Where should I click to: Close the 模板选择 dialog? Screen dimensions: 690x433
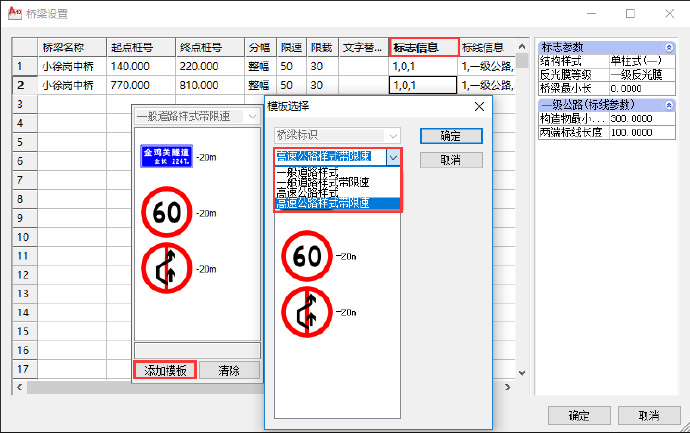click(x=479, y=106)
